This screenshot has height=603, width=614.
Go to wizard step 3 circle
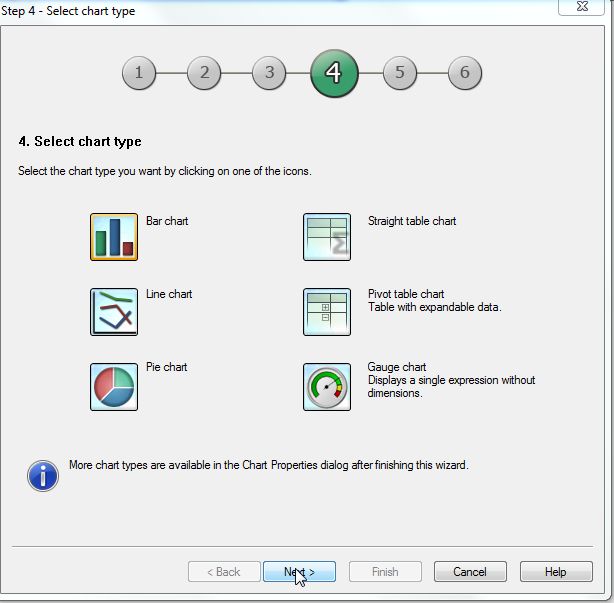[x=269, y=73]
